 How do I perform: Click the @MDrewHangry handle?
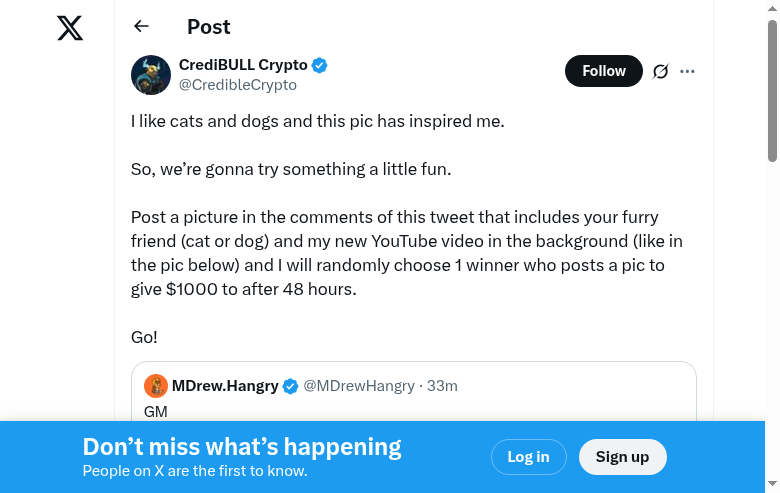coord(359,386)
